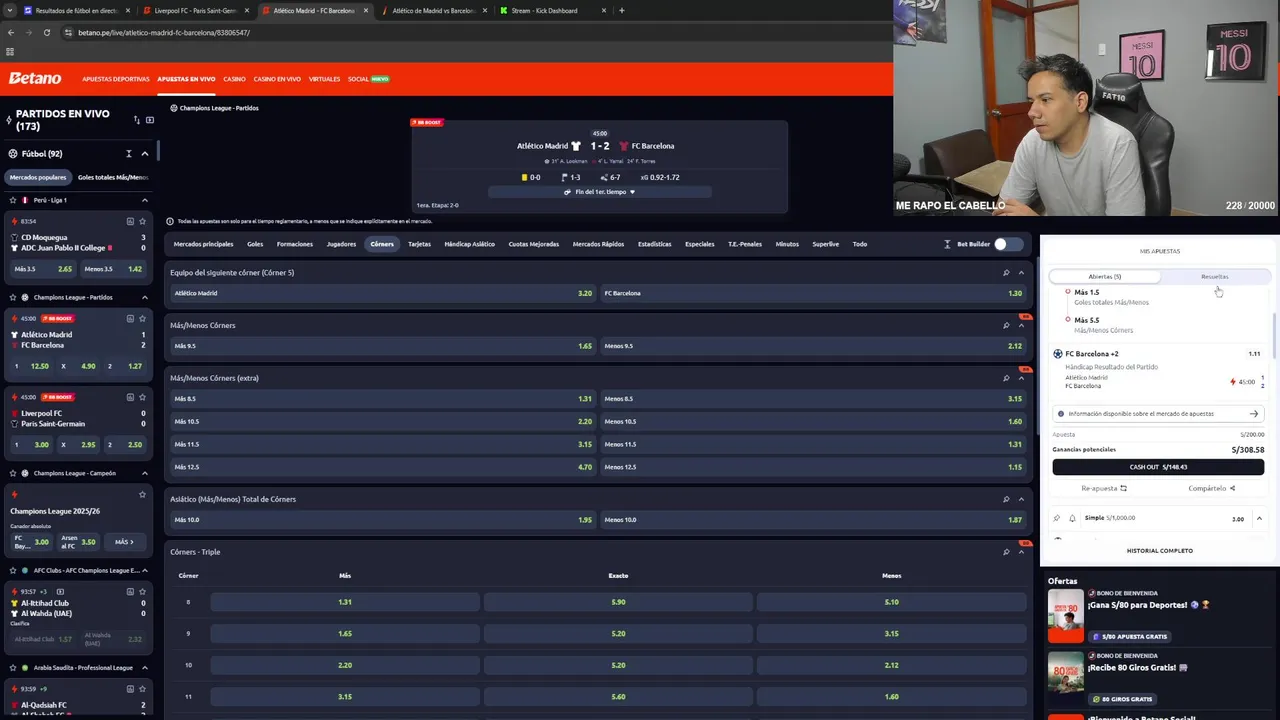Switch to Resueltas bets tab
This screenshot has height=720, width=1280.
[x=1214, y=276]
